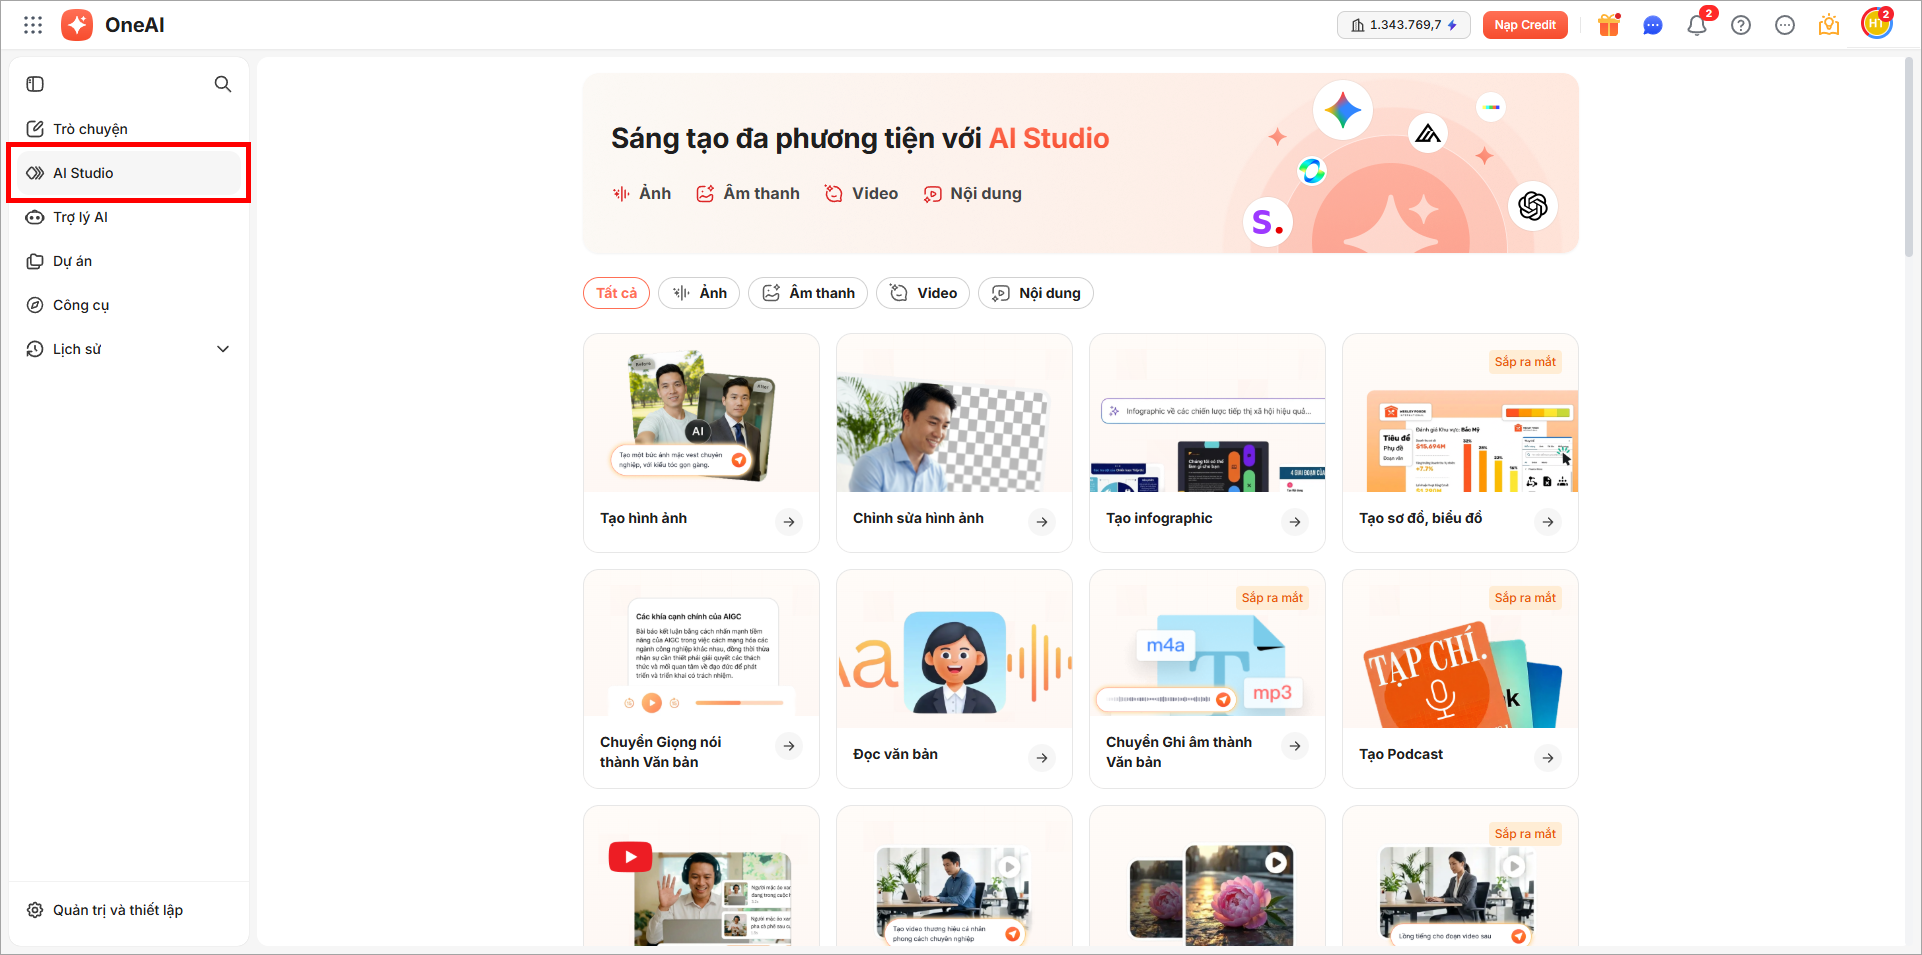Open the Tạo sơ đồ, biểu đồ card thumbnail
This screenshot has height=955, width=1922.
coord(1460,413)
